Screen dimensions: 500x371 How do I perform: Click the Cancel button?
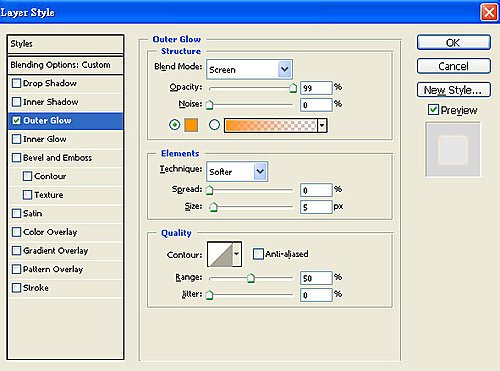[x=454, y=66]
